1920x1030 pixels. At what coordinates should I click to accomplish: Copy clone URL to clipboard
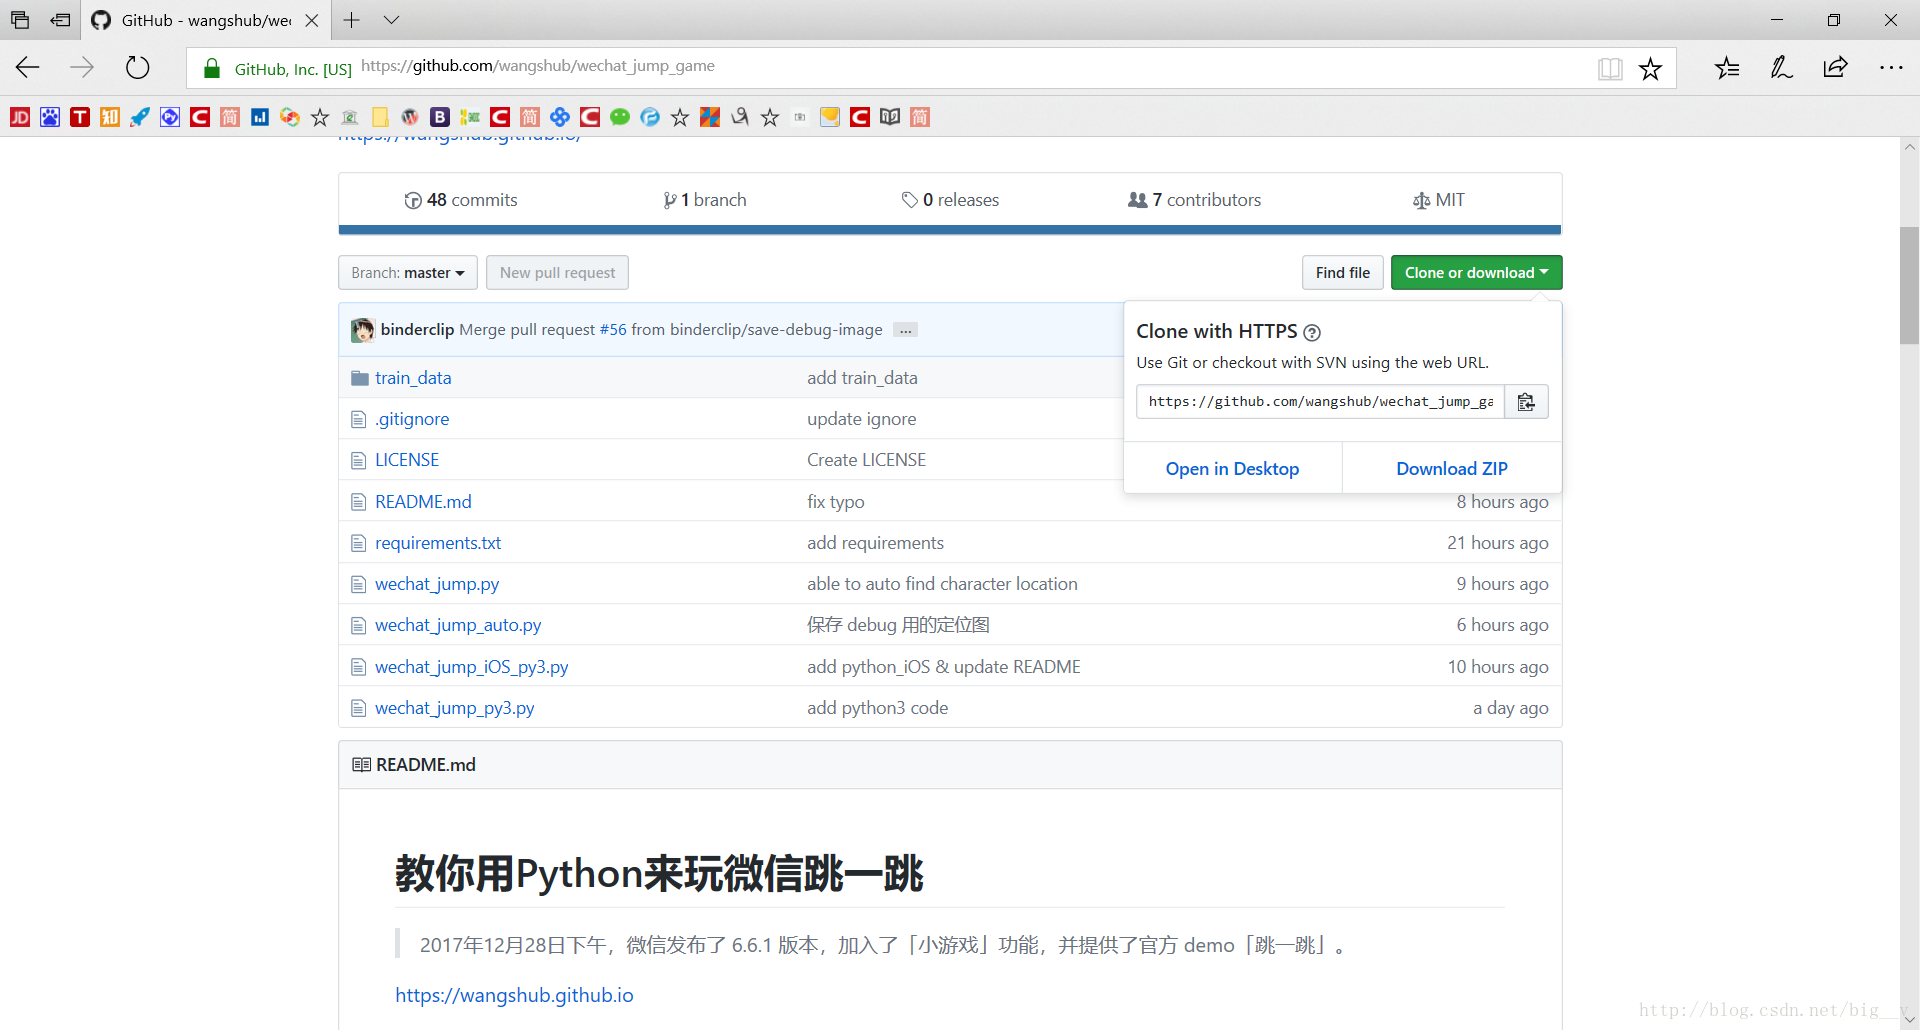(1526, 402)
